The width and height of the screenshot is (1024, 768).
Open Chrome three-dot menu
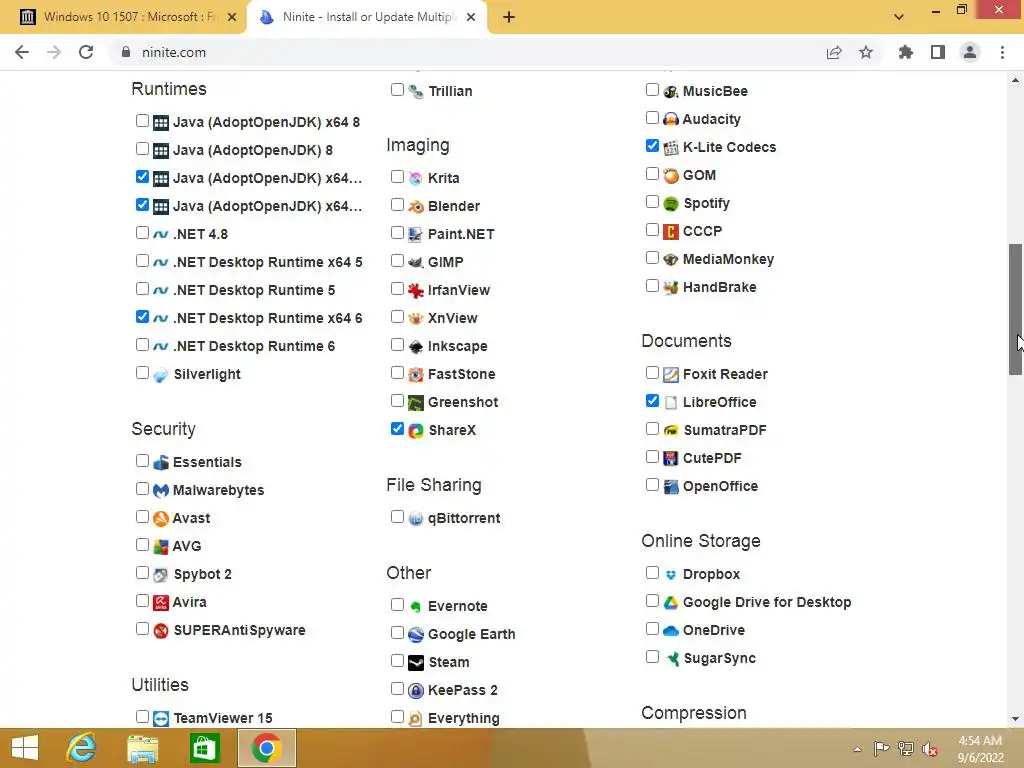coord(1002,52)
